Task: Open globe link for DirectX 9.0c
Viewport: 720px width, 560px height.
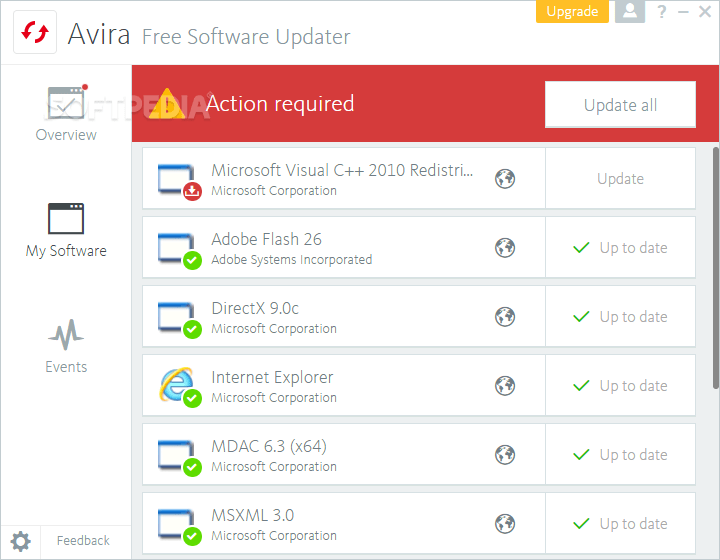Action: [x=505, y=317]
